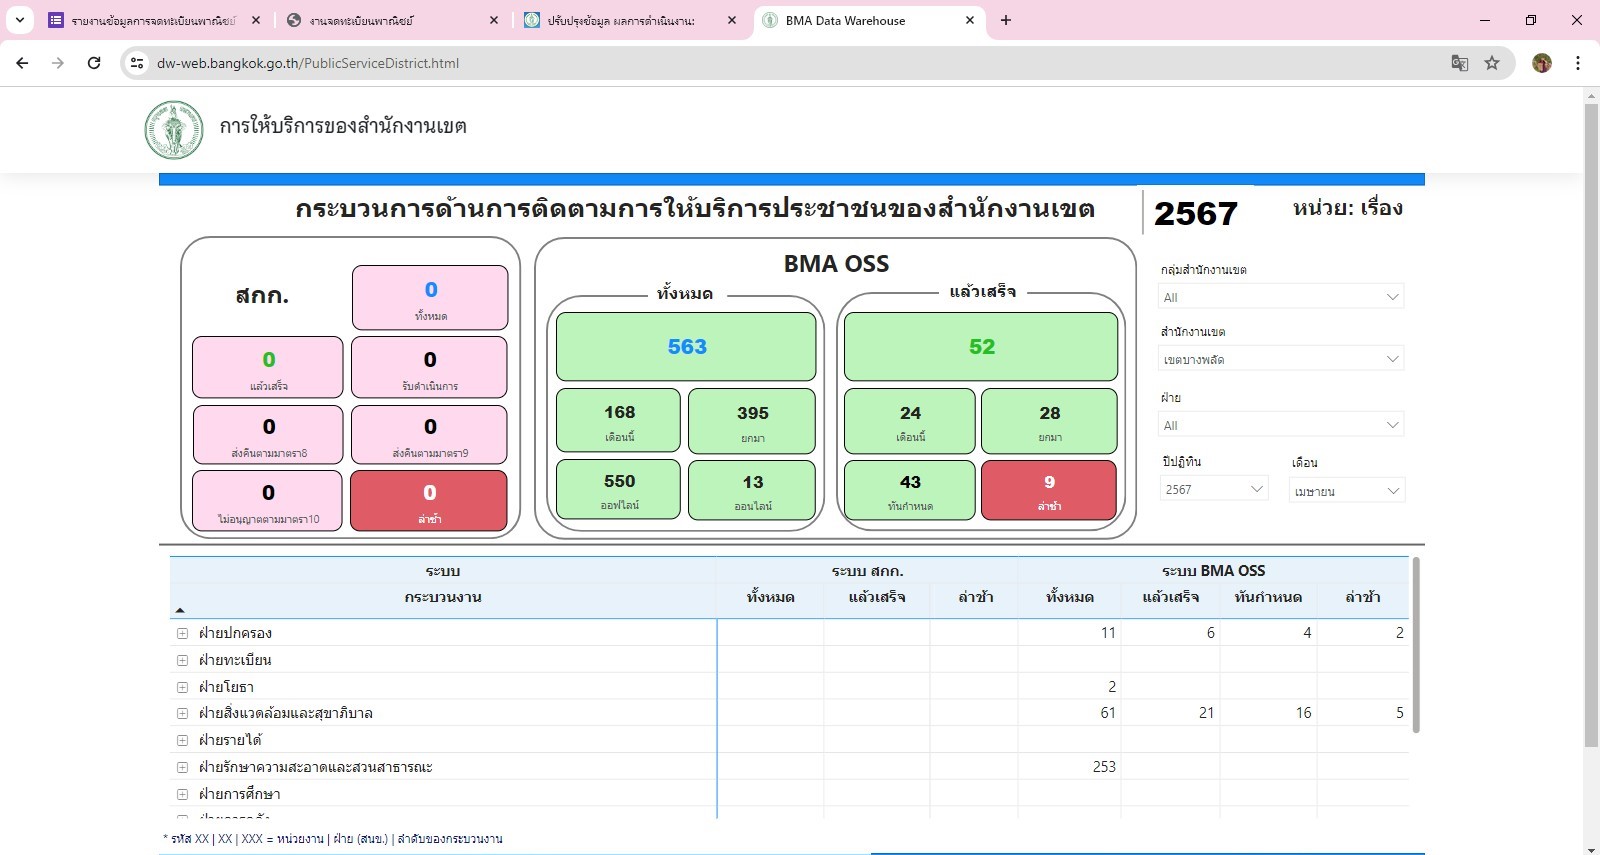Bookmark this page with star icon
Viewport: 1600px width, 855px height.
coord(1492,63)
